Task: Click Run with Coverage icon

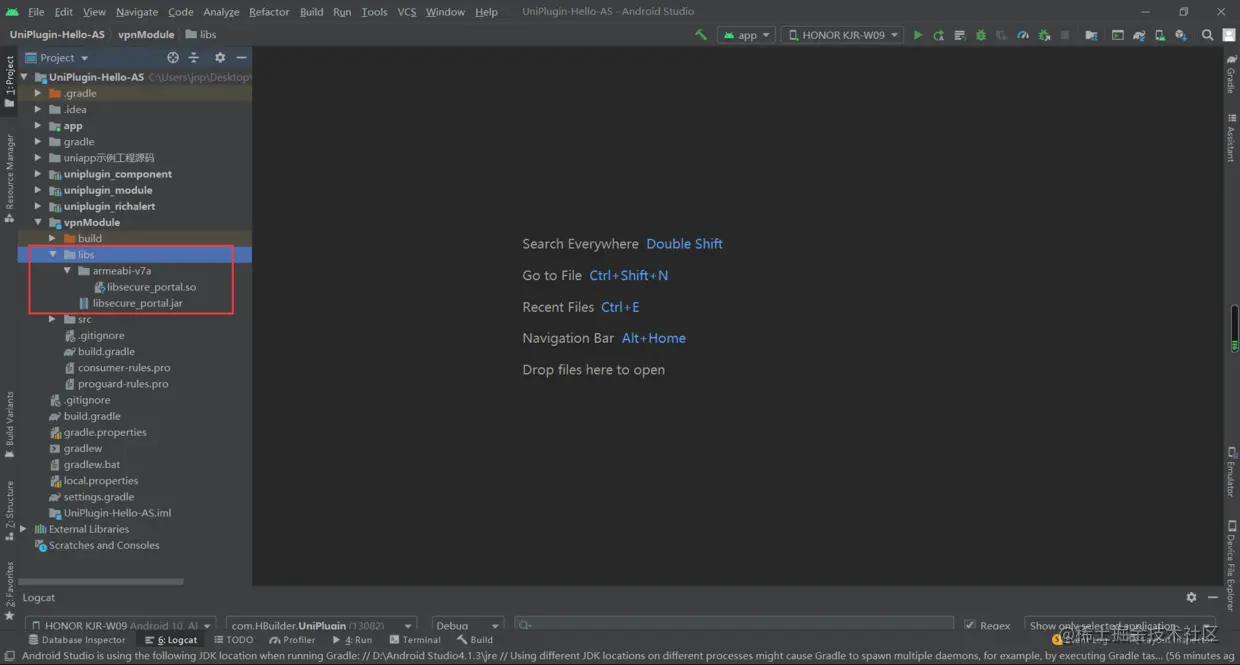Action: [1002, 35]
